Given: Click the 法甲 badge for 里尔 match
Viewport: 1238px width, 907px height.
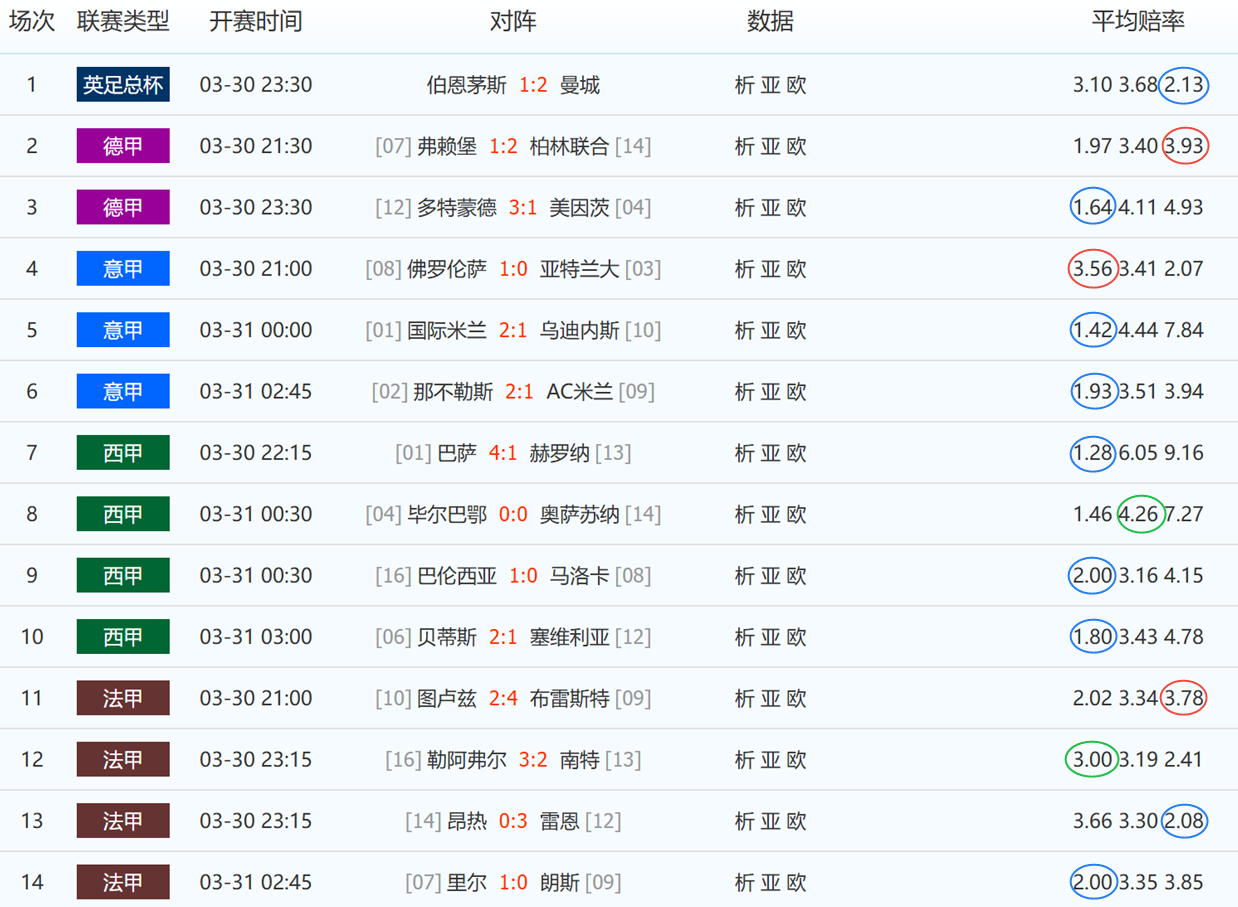Looking at the screenshot, I should (123, 882).
